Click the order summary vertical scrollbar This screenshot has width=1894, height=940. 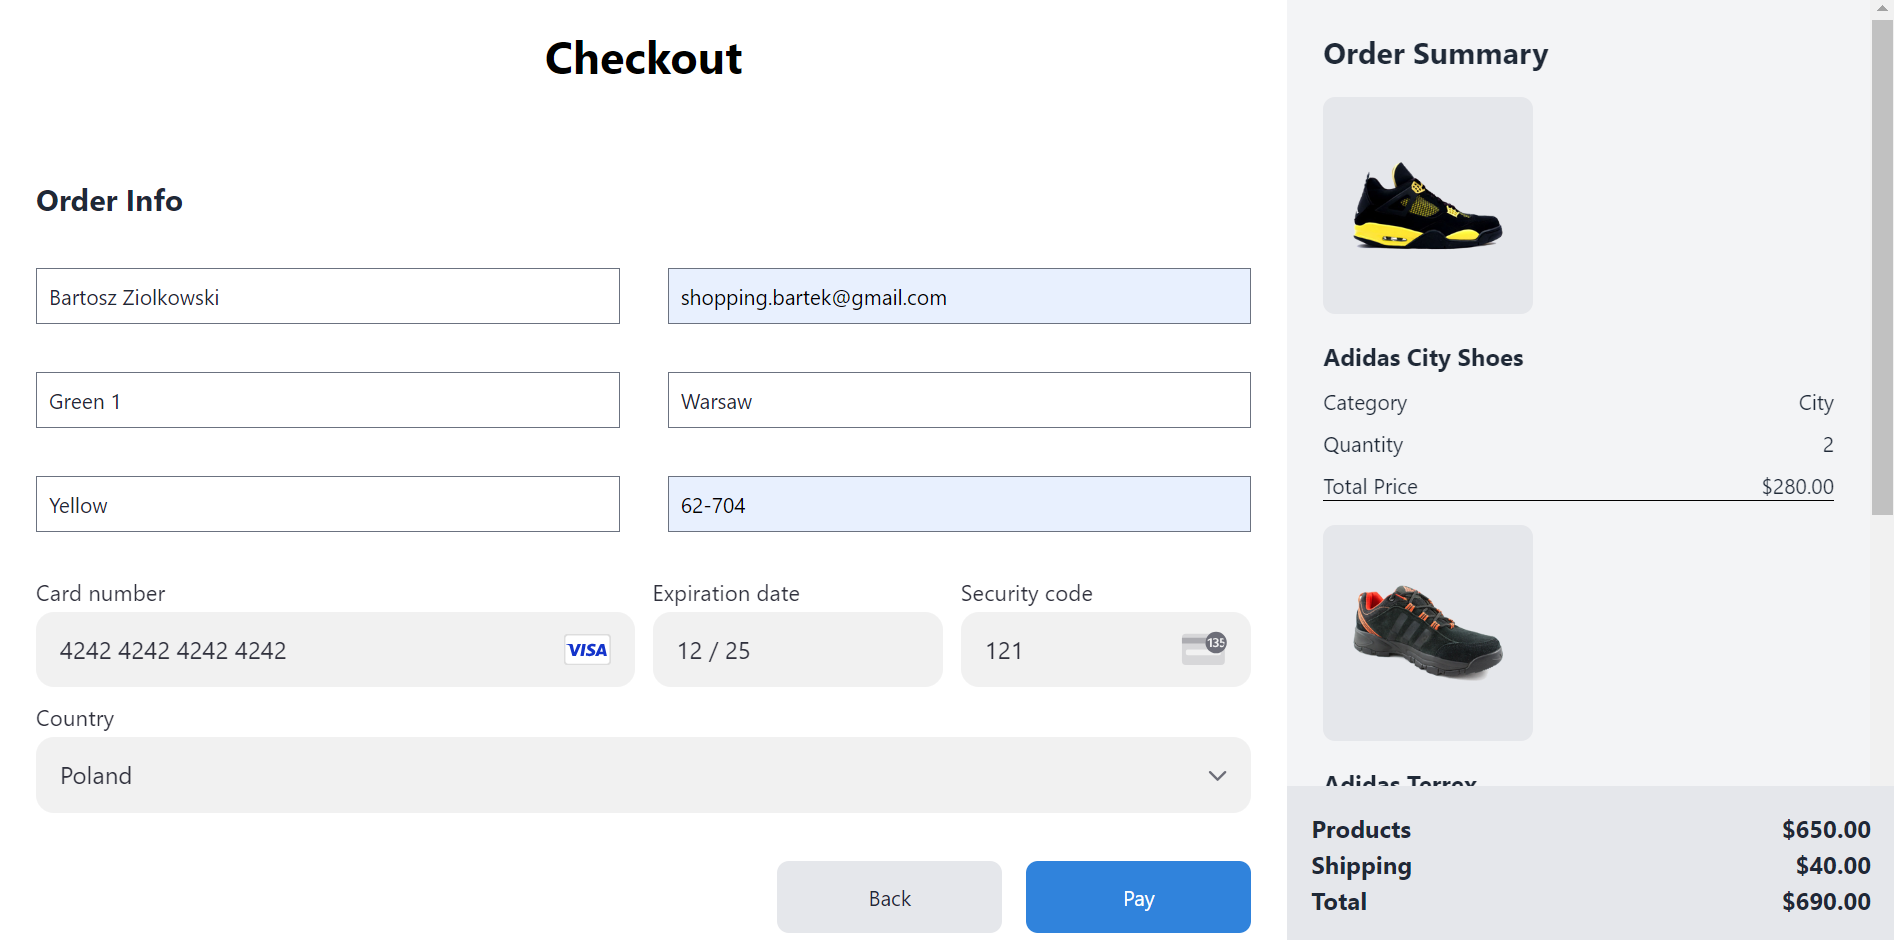tap(1881, 268)
